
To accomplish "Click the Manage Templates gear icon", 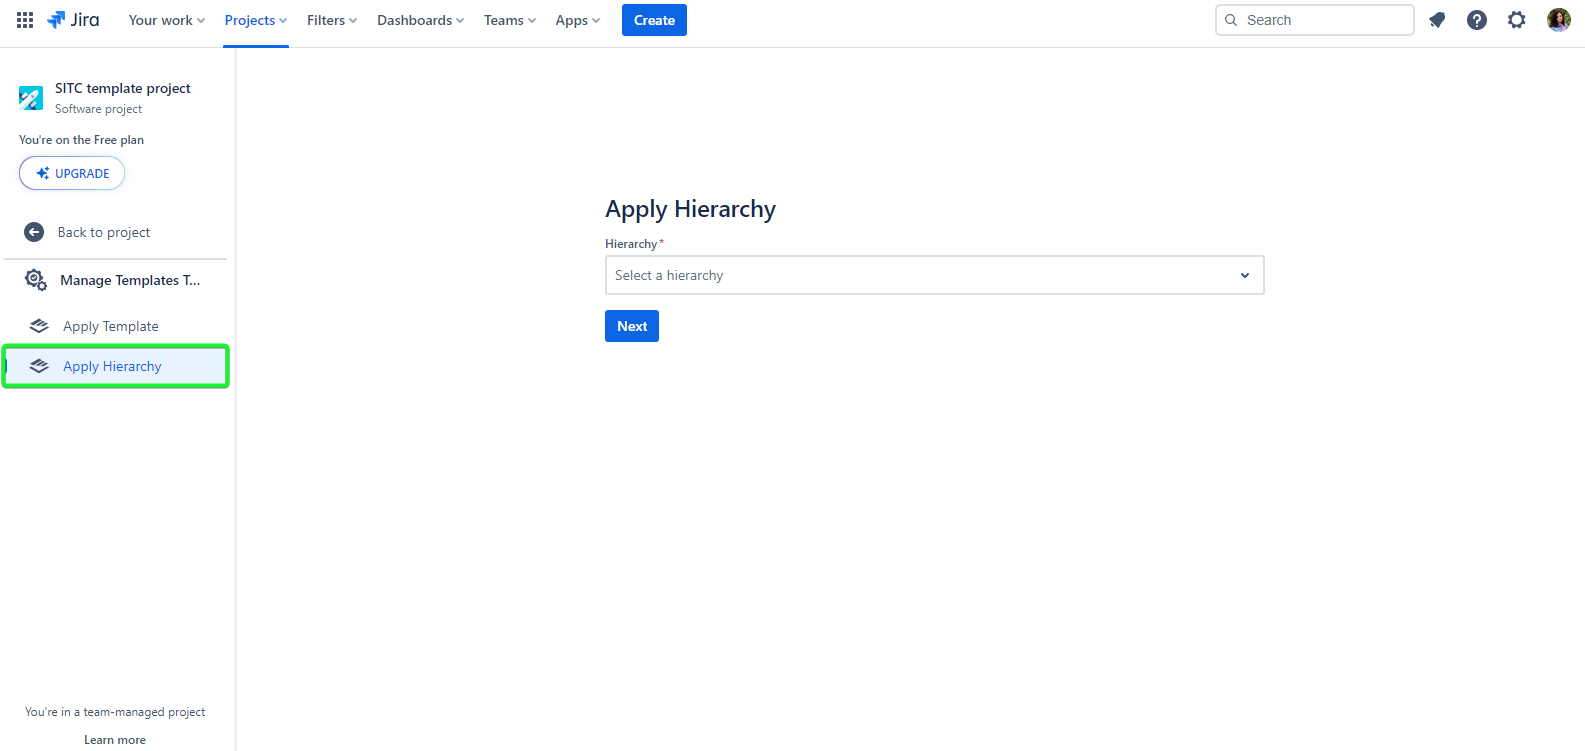I will 36,280.
